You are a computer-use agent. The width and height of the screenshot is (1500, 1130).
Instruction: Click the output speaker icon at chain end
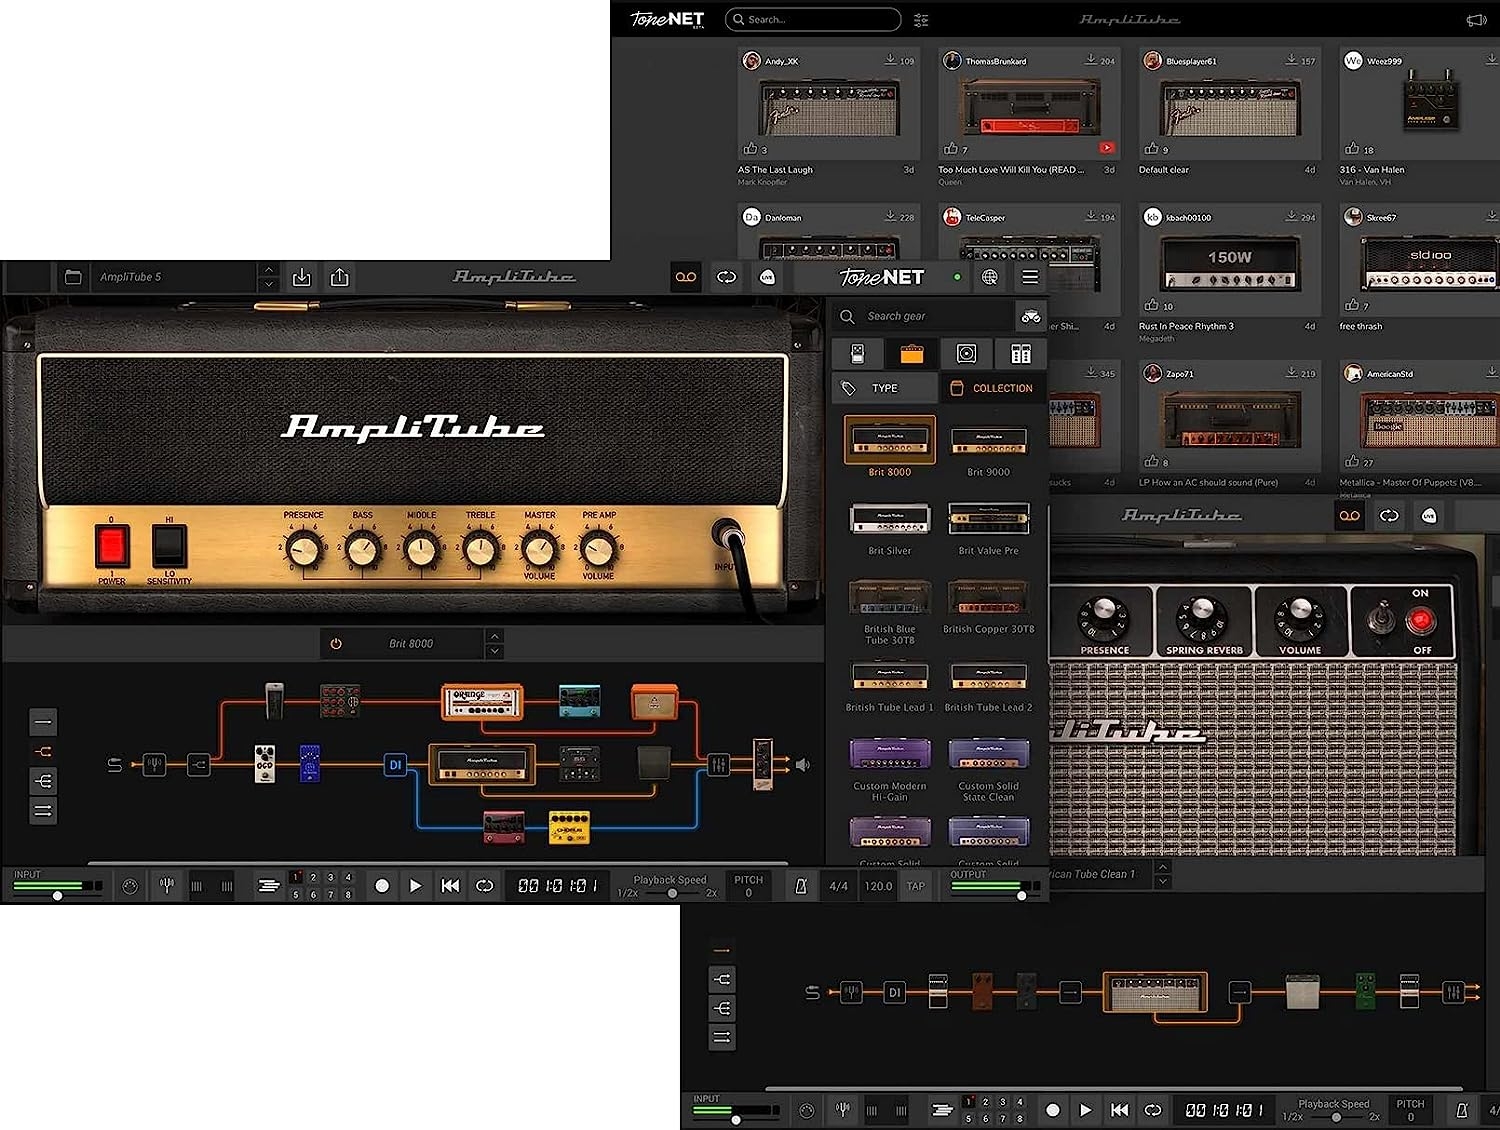pos(802,765)
